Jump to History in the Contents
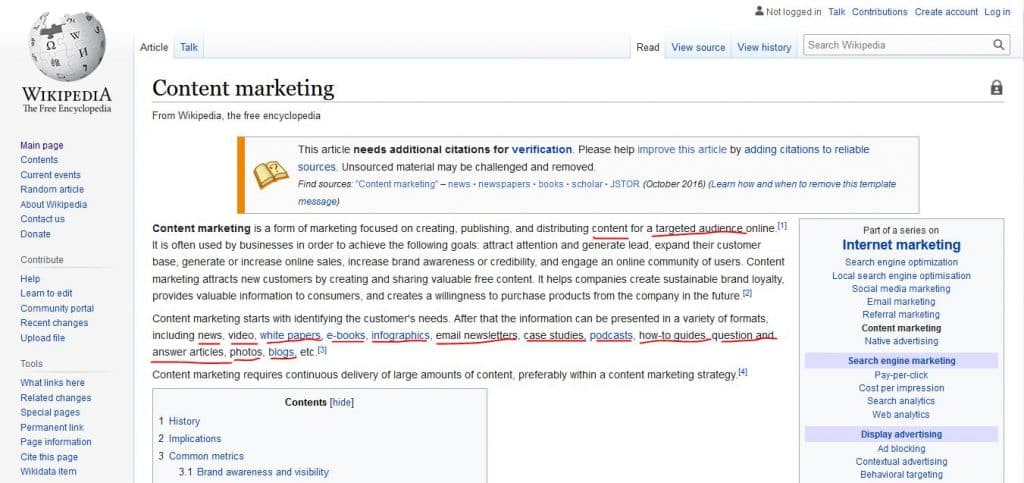1024x483 pixels. tap(184, 421)
